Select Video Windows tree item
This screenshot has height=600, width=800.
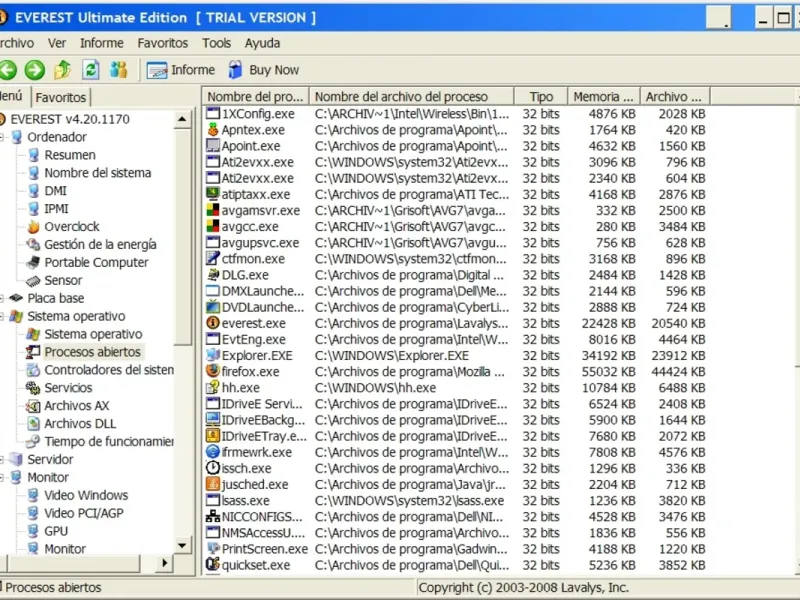click(86, 495)
